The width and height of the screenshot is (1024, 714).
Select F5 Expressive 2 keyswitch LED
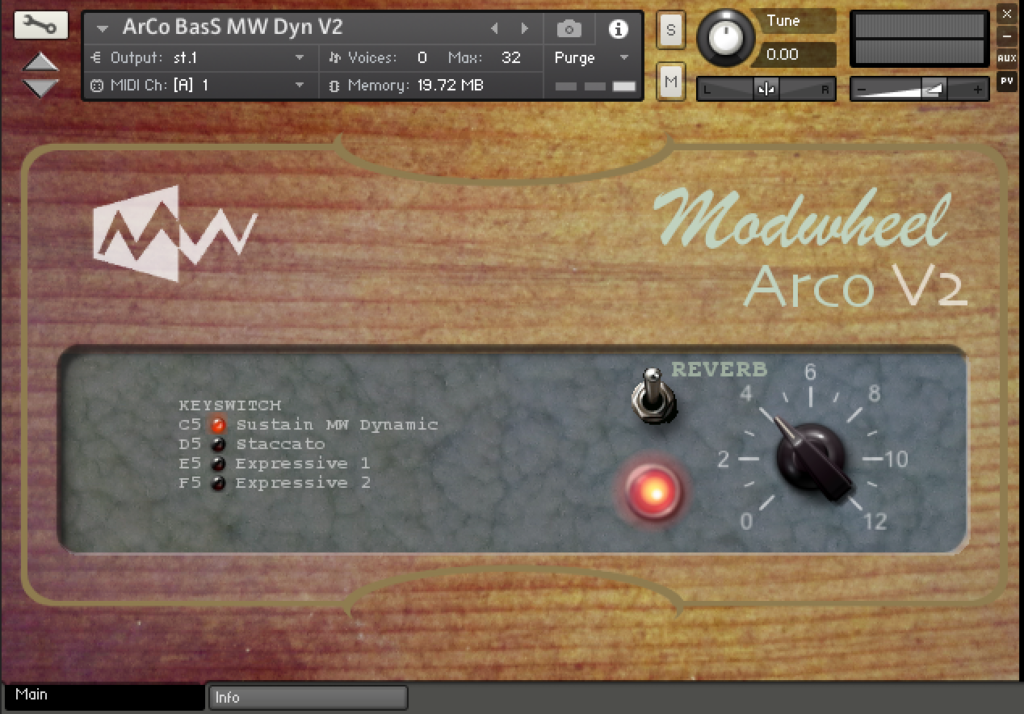coord(218,483)
